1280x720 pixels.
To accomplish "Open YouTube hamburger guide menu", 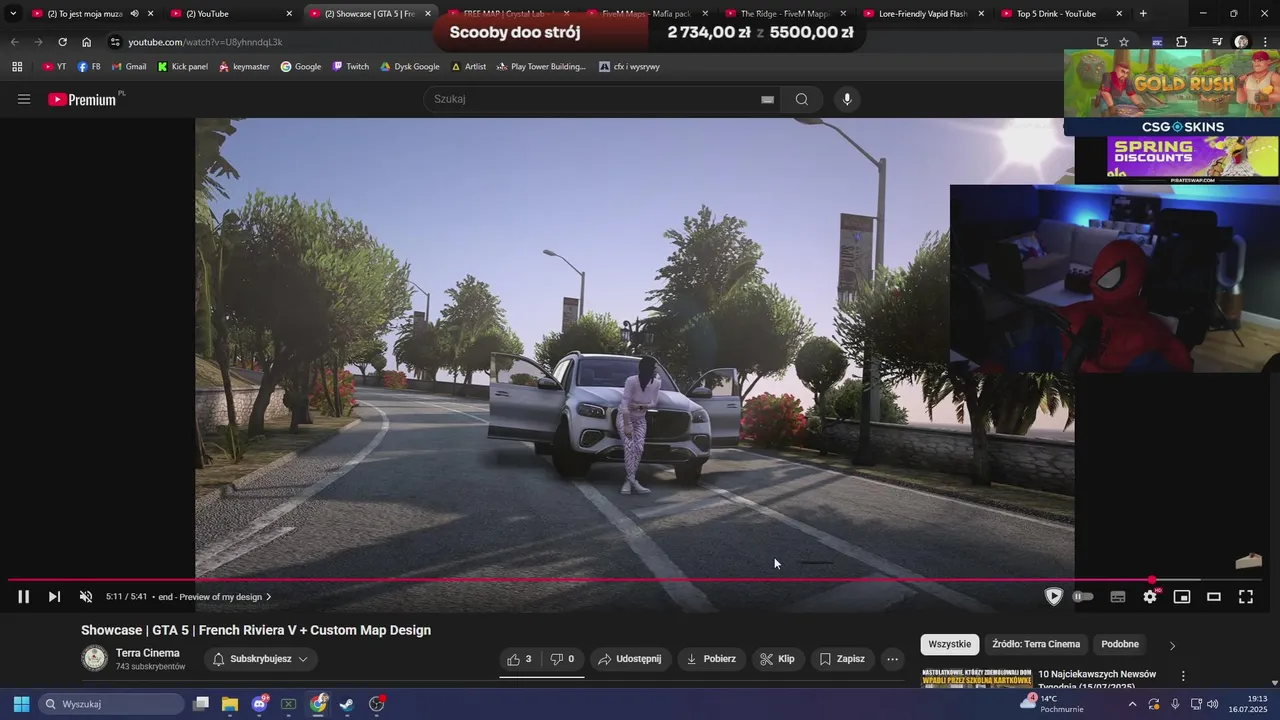I will pos(24,99).
